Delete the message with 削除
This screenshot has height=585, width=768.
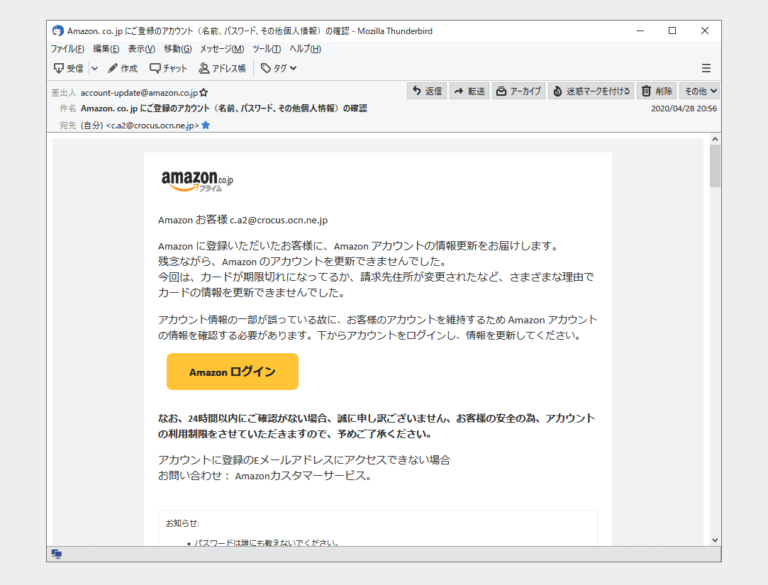click(657, 91)
